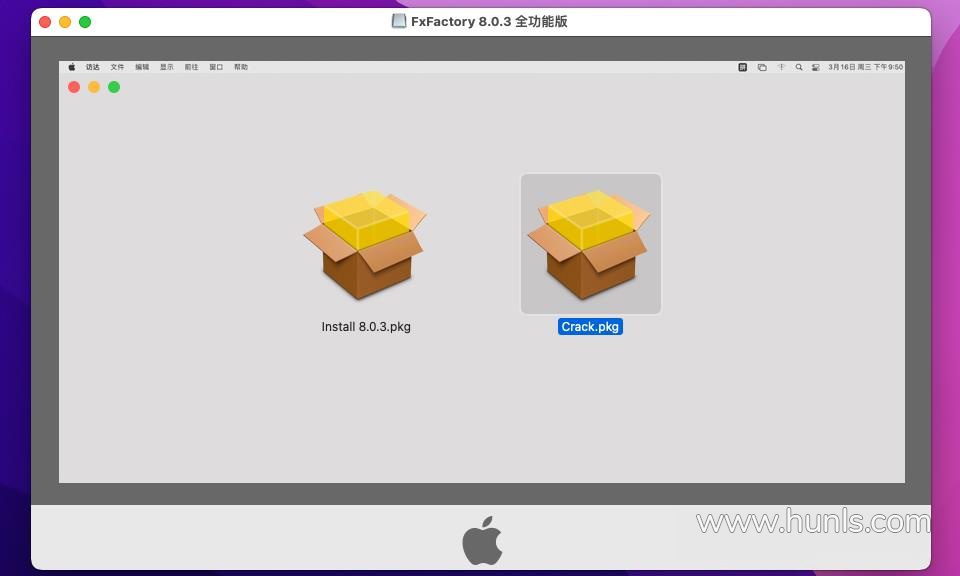The width and height of the screenshot is (960, 576).
Task: Click the inner green zoom button
Action: (x=114, y=87)
